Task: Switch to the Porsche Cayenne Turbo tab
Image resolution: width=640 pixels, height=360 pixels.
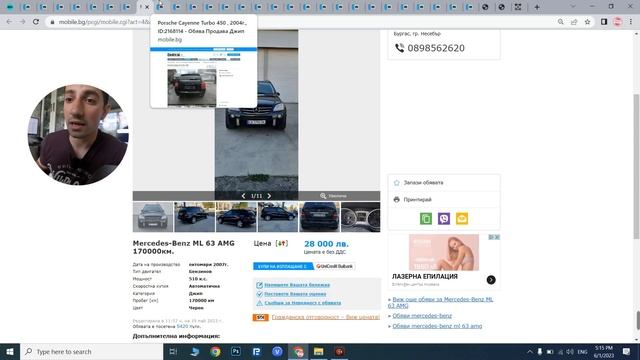Action: tap(160, 7)
